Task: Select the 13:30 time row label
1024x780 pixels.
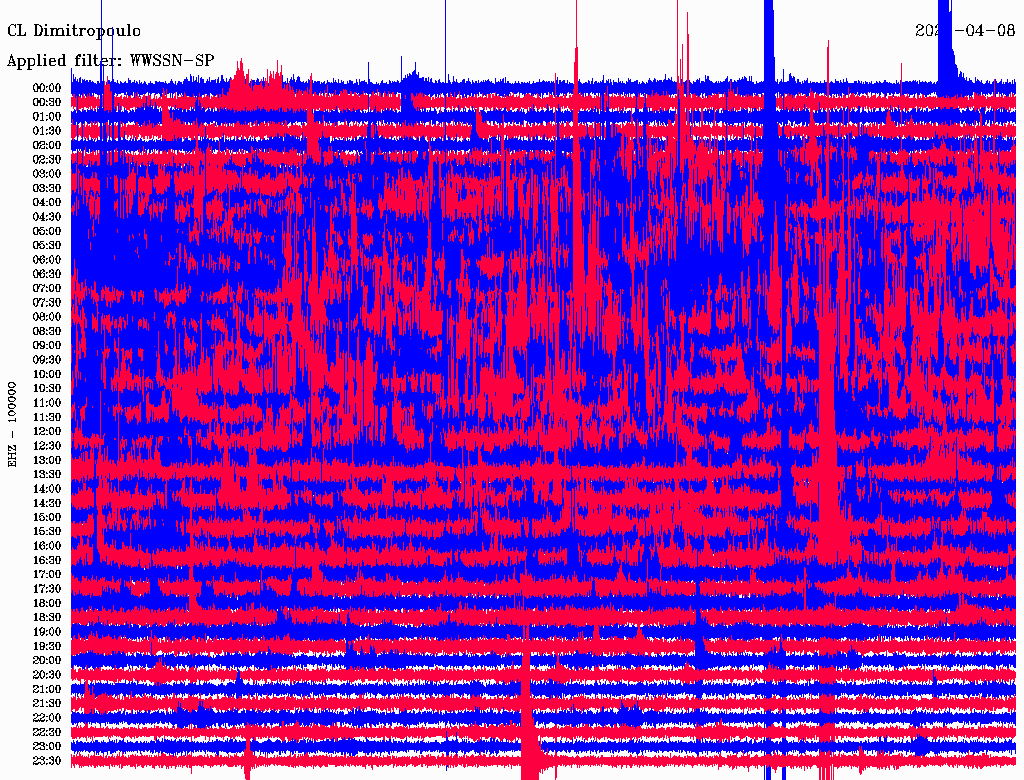Action: coord(47,474)
